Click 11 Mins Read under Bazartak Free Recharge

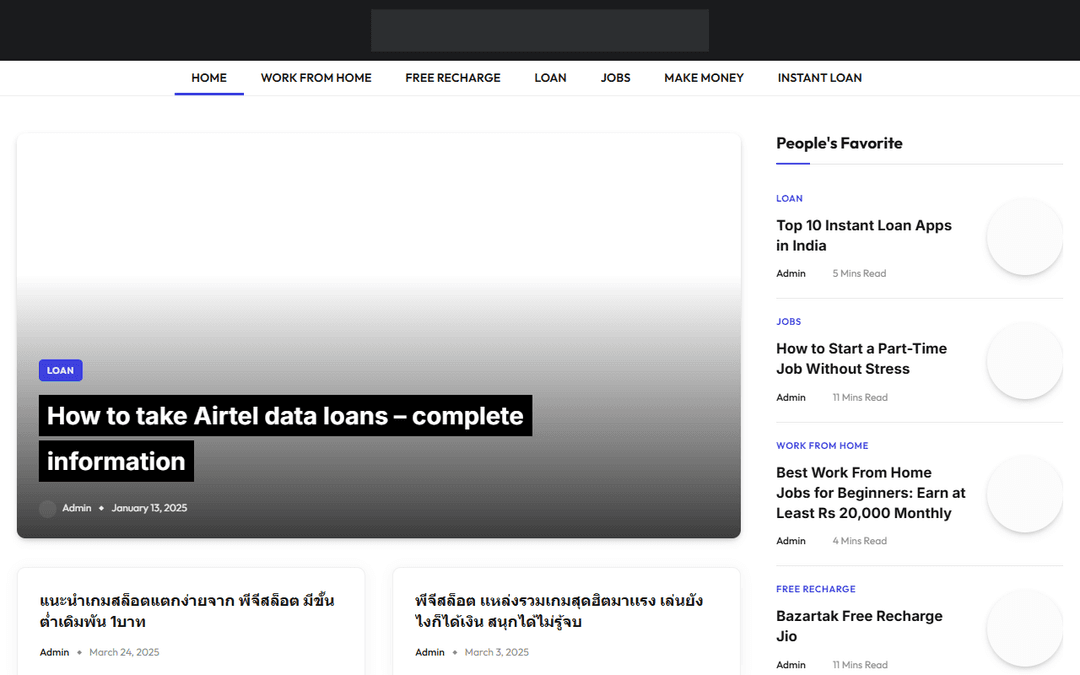[860, 665]
